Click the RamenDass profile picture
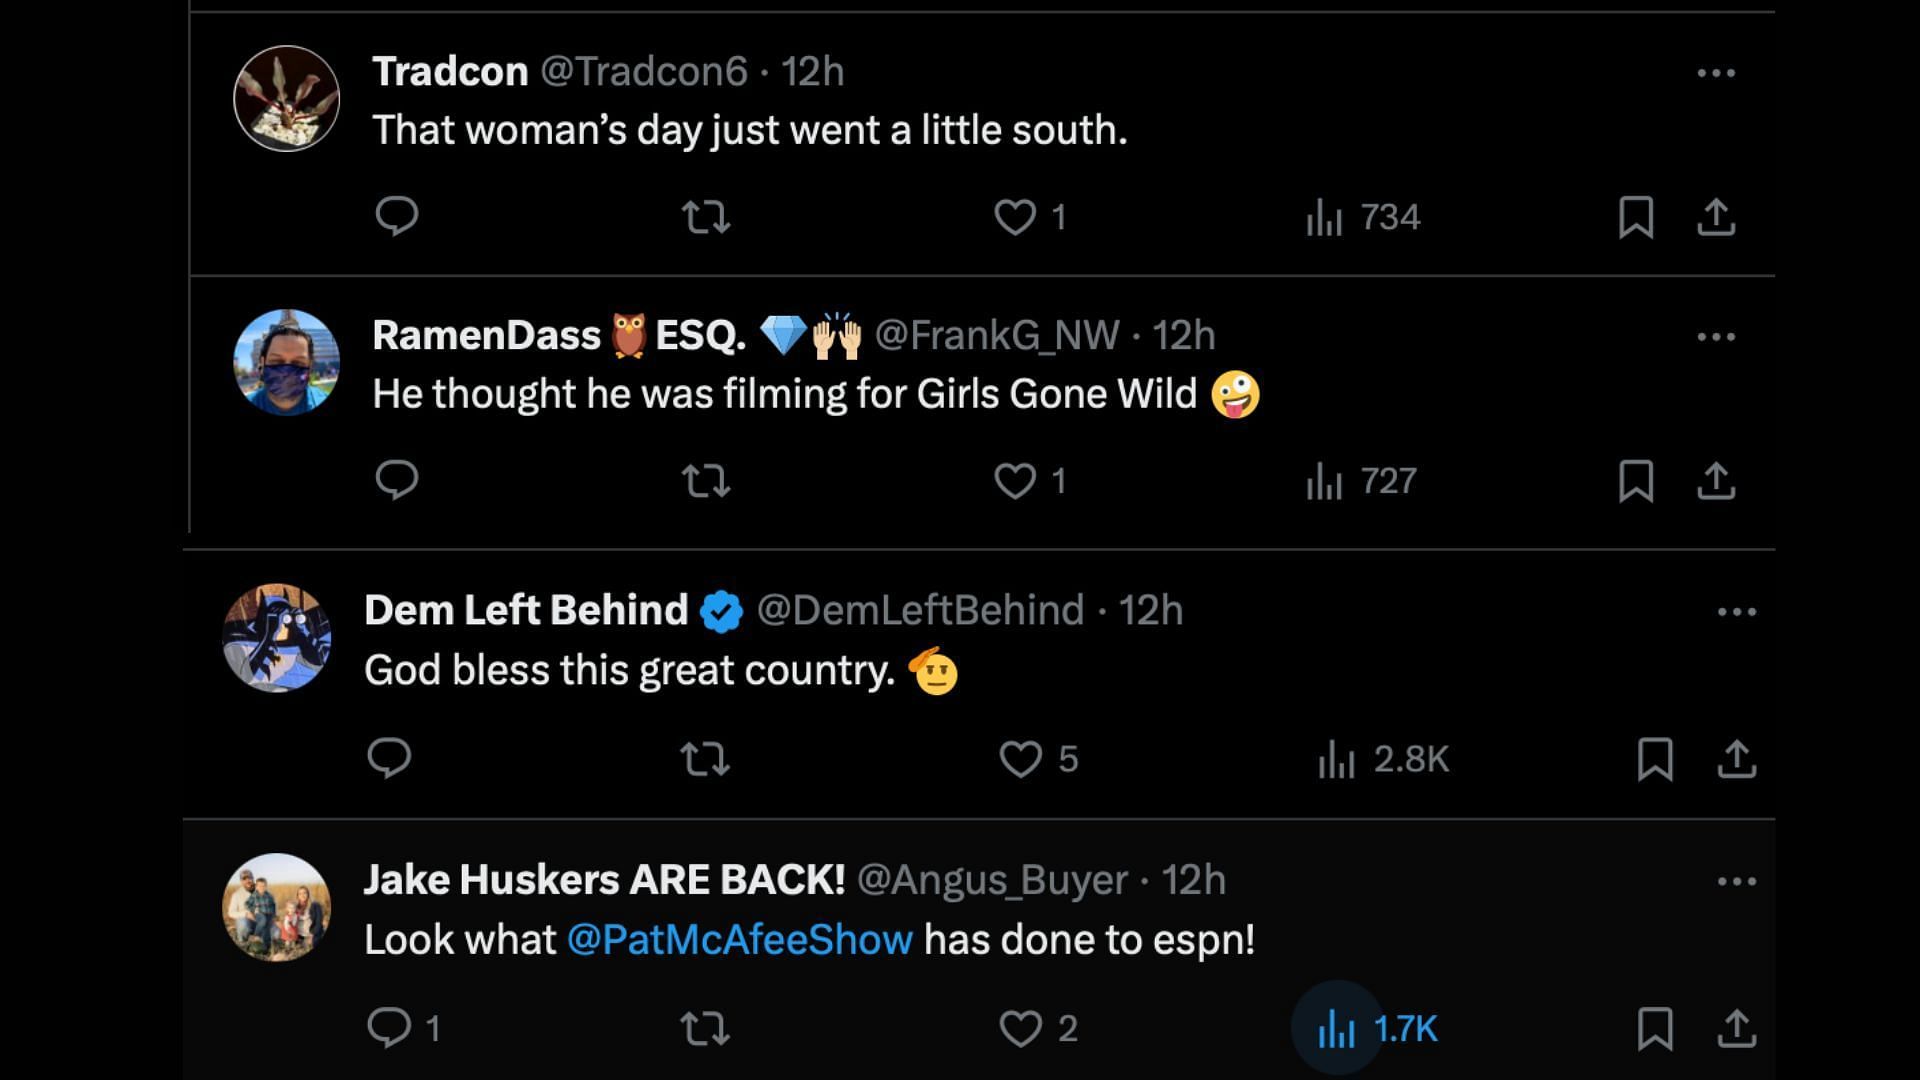Viewport: 1920px width, 1080px height. coord(286,362)
